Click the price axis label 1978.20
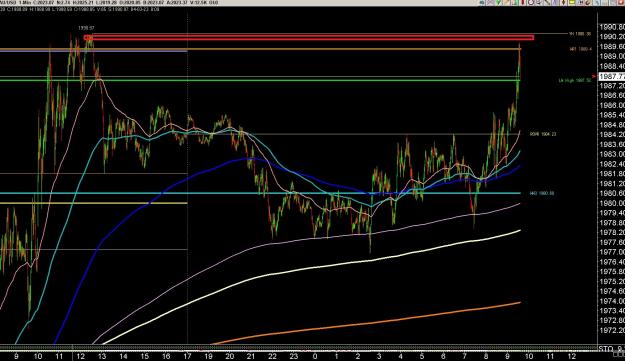The image size is (625, 361). coord(612,232)
